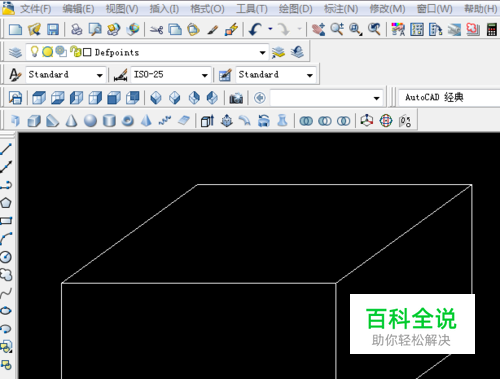Select the Helix tool

pos(165,121)
